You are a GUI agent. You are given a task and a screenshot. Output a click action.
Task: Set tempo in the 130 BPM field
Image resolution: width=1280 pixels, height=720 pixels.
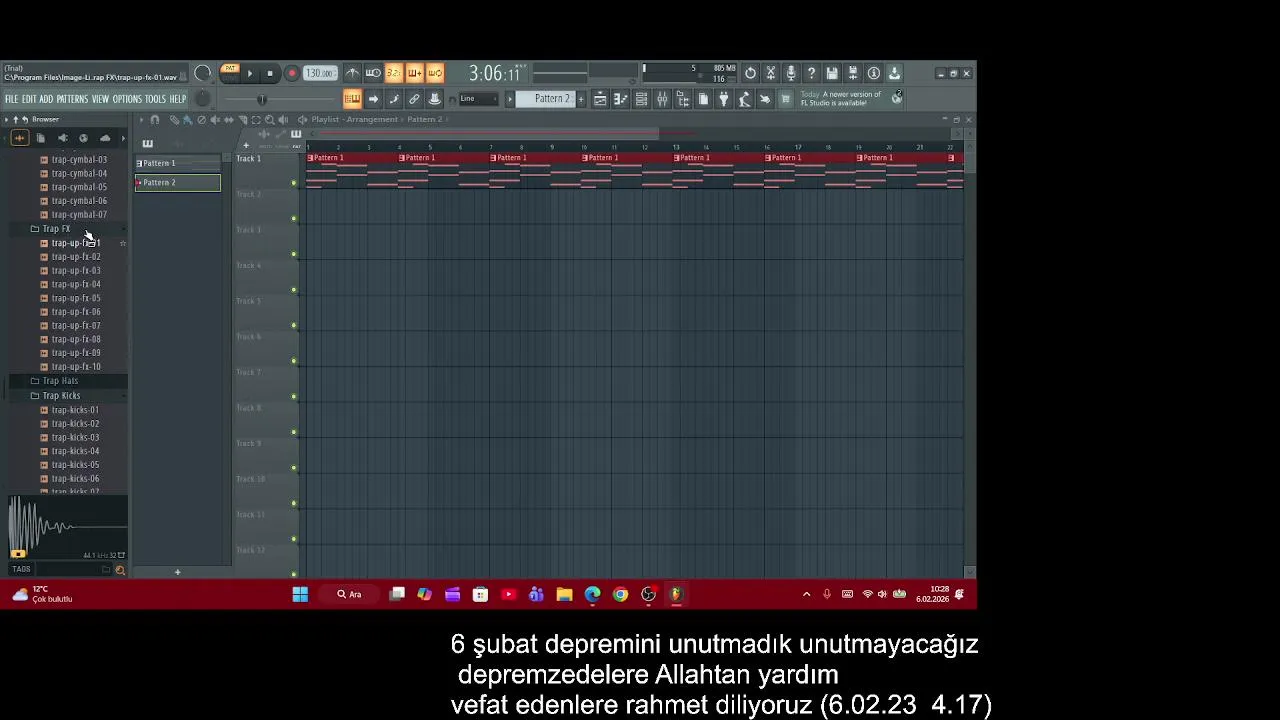320,73
